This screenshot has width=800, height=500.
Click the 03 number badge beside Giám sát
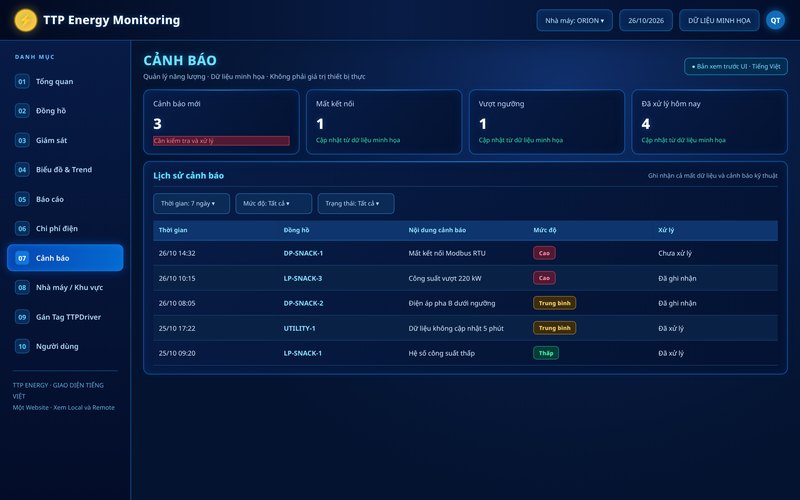click(22, 140)
